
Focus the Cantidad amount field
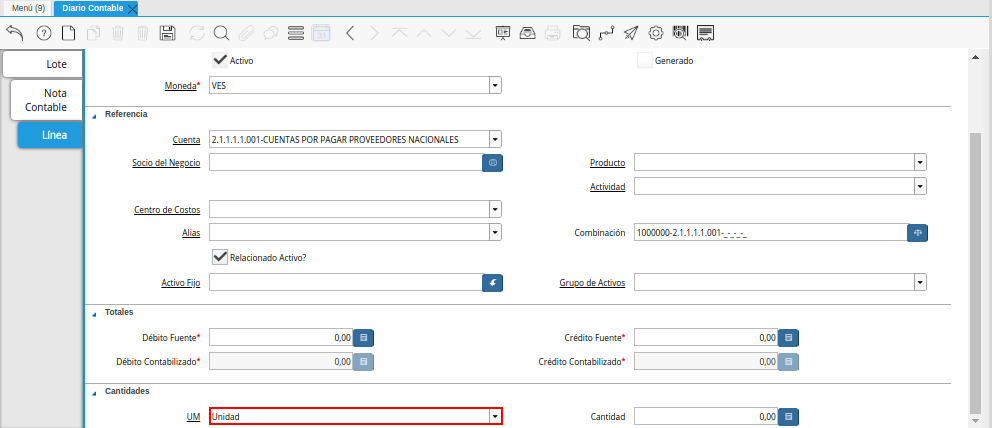tap(705, 417)
